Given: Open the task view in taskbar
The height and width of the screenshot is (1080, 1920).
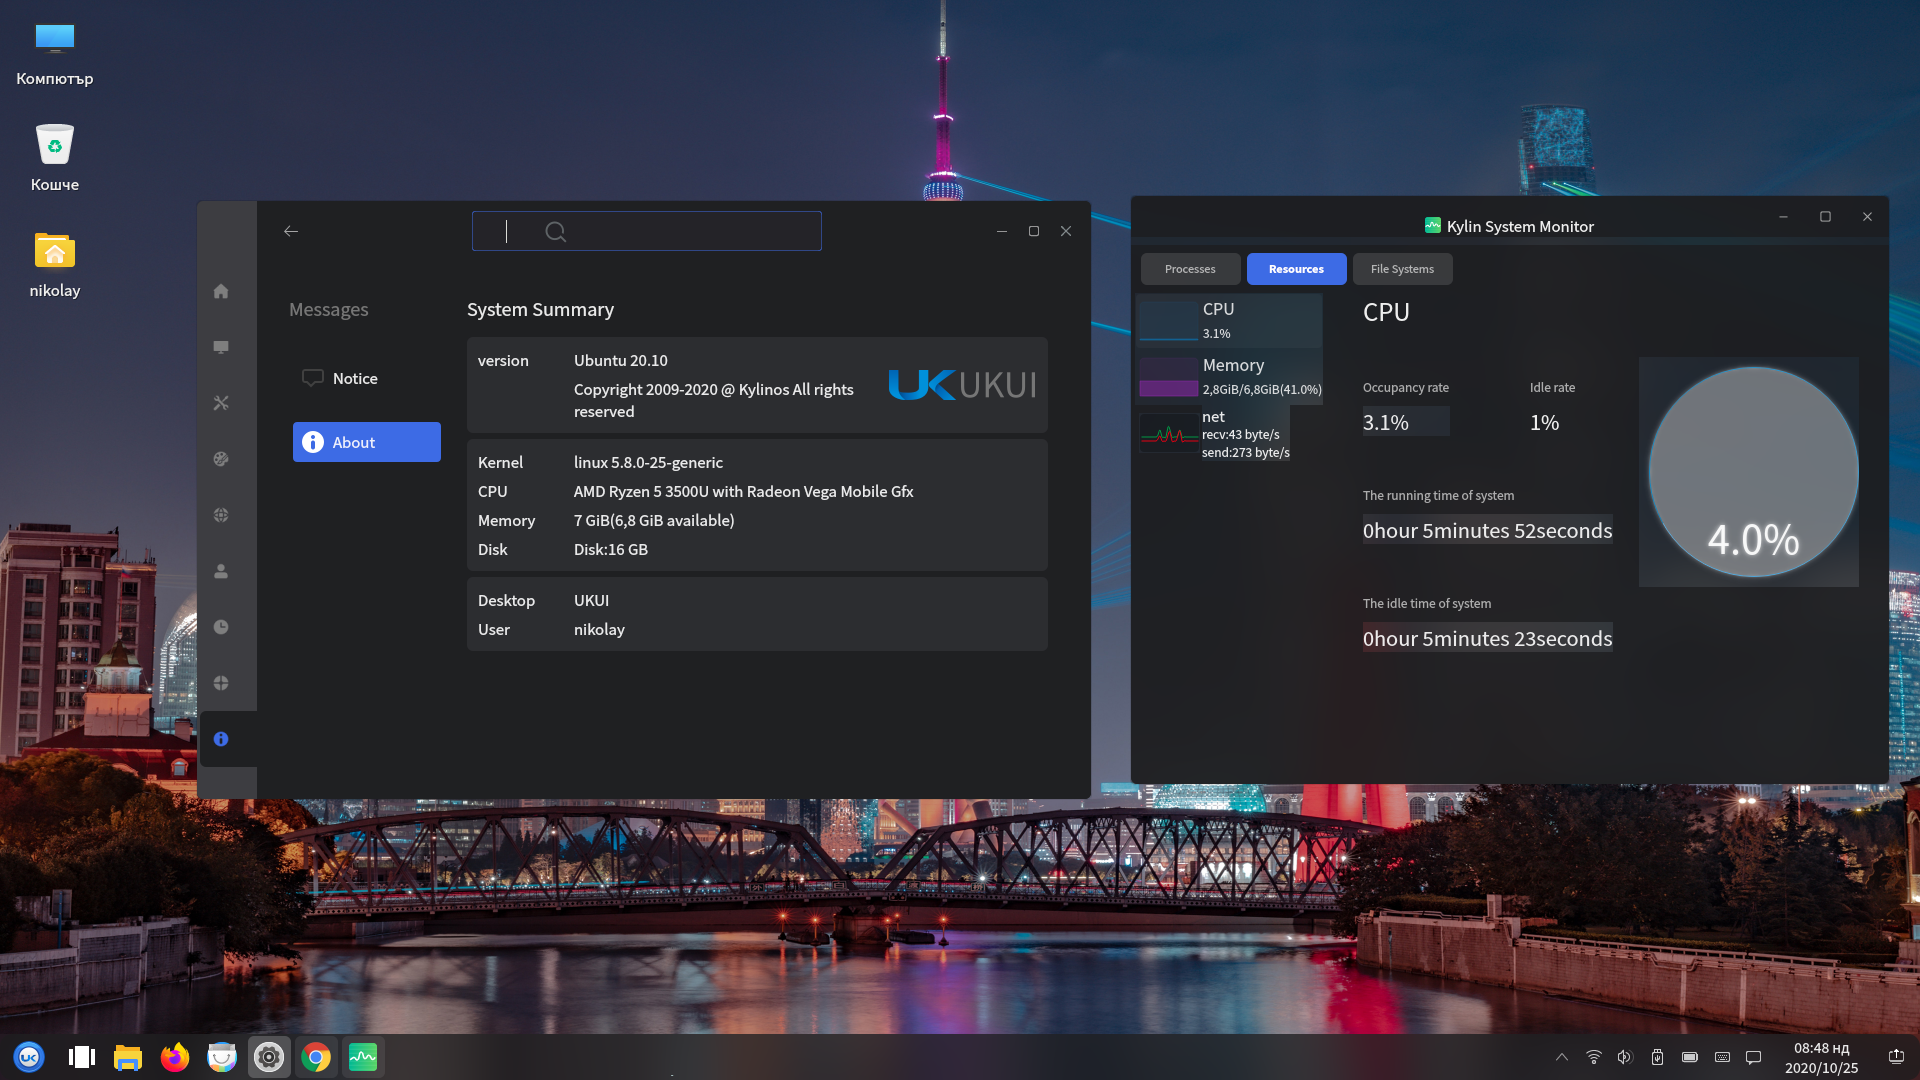Looking at the screenshot, I should pos(81,1057).
